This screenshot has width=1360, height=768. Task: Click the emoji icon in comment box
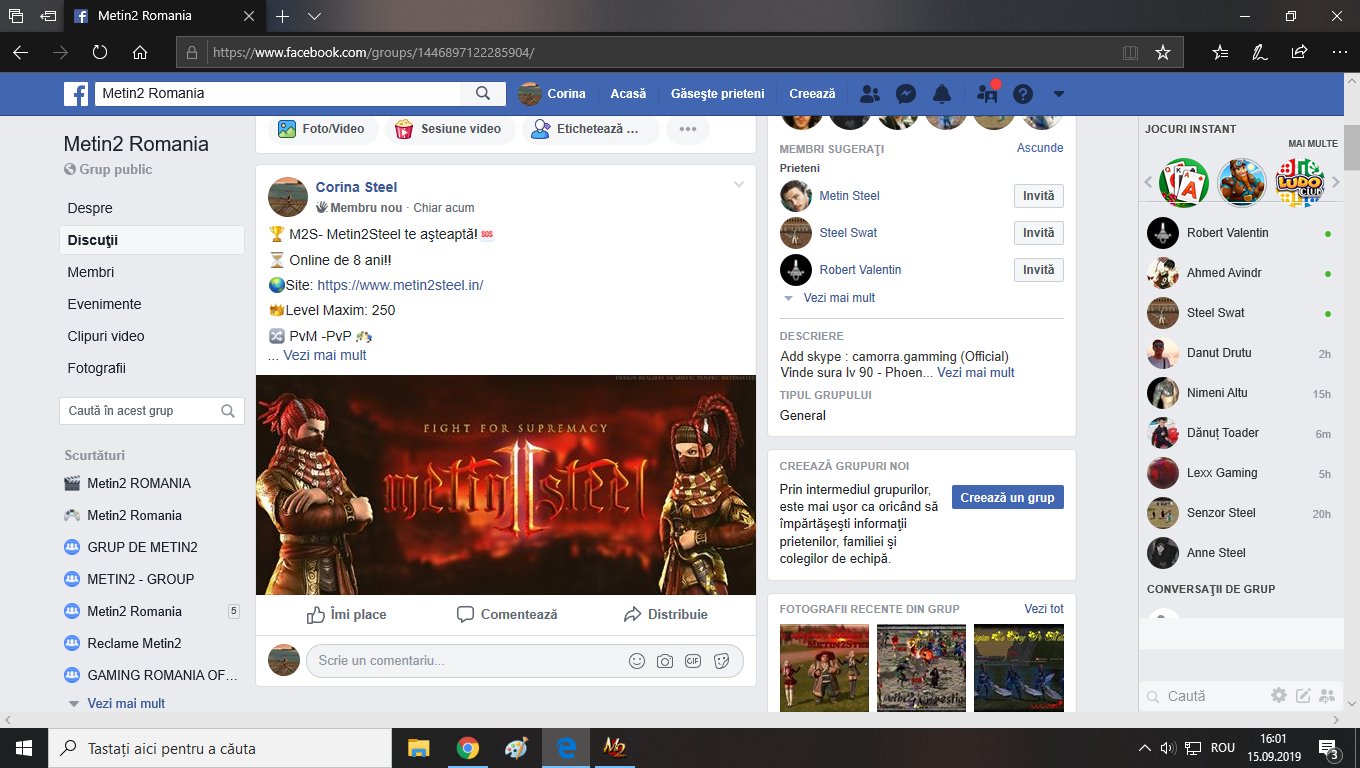[637, 661]
